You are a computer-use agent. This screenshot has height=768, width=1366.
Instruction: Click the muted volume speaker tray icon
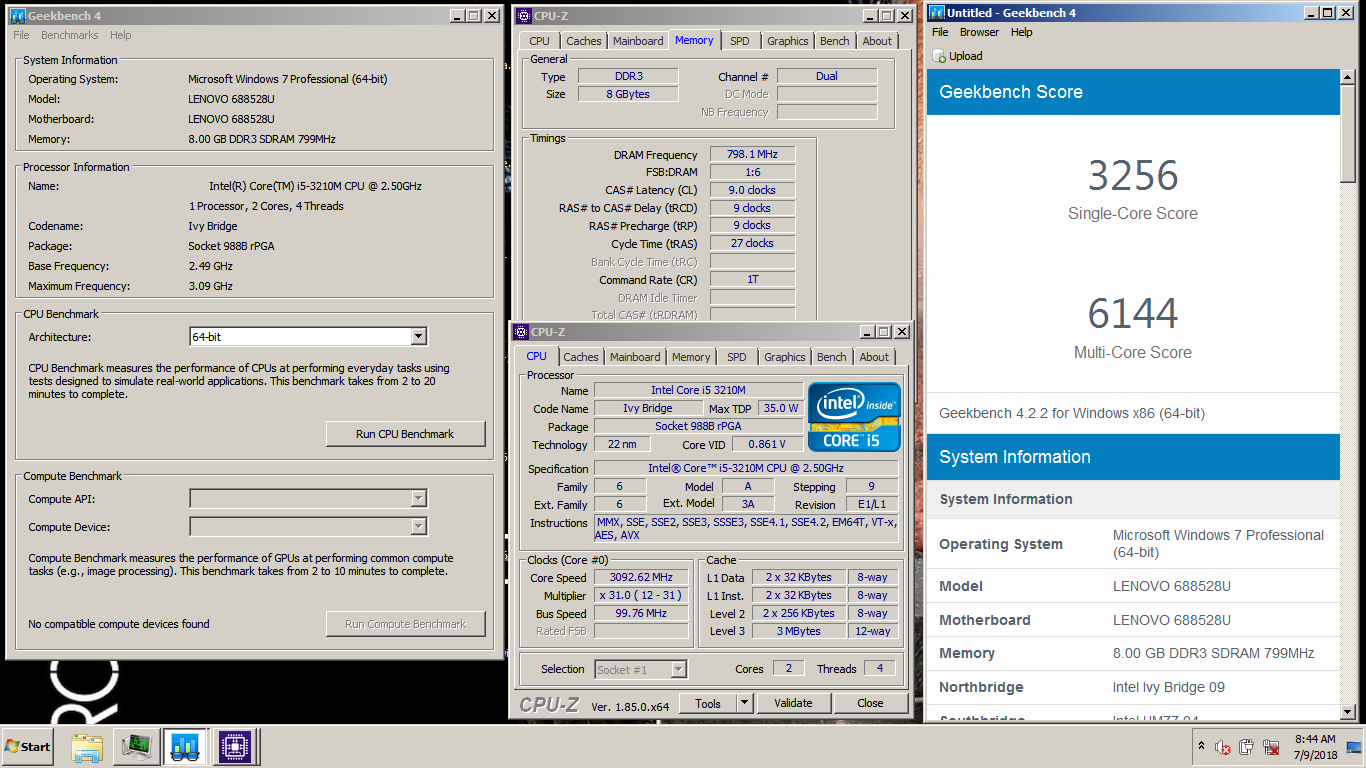[1222, 747]
